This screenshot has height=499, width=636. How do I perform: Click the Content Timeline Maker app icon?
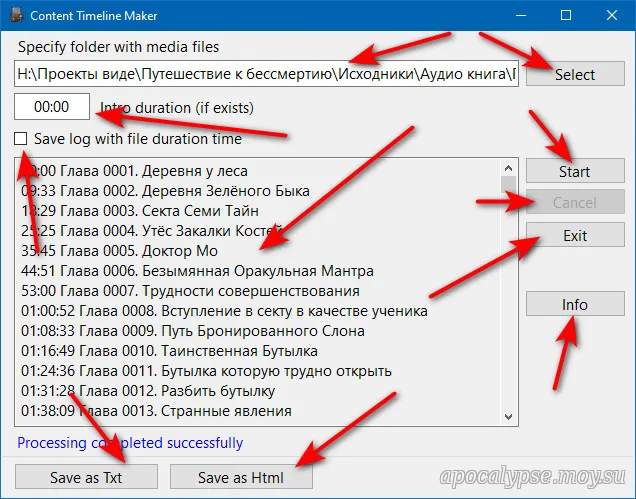(x=14, y=15)
